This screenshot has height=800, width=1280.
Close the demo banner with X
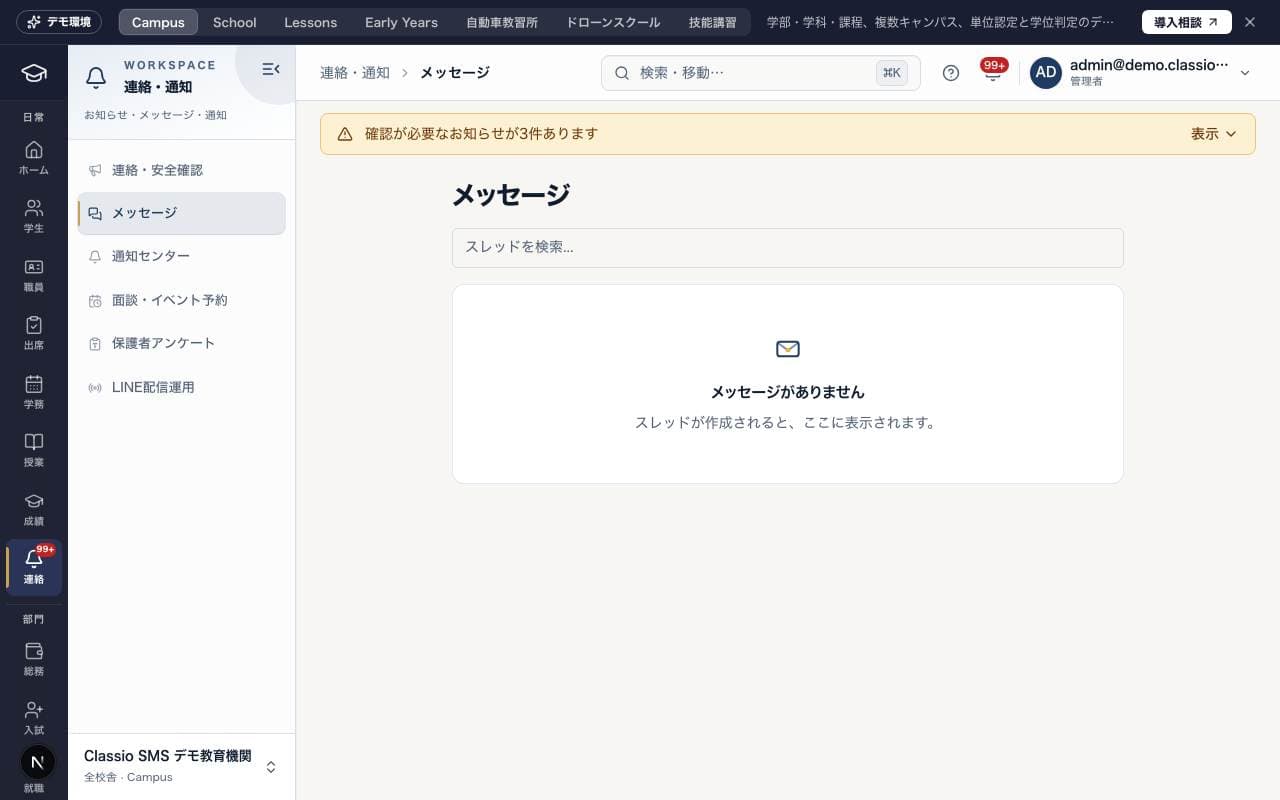(1250, 22)
